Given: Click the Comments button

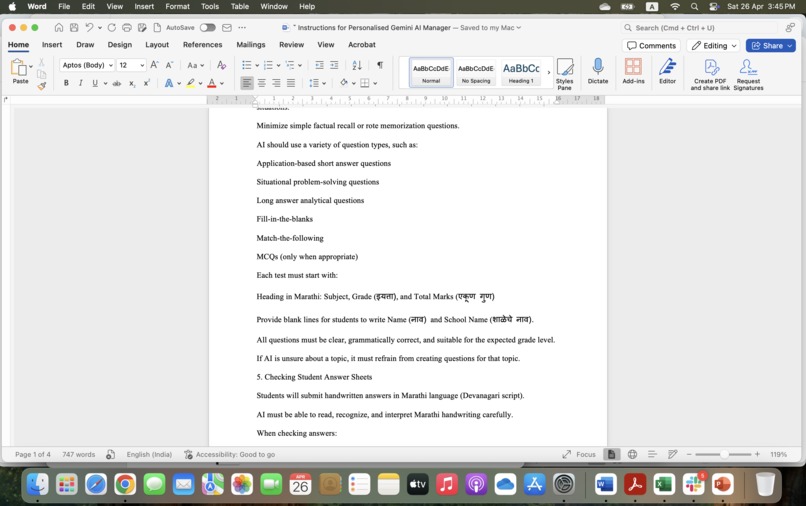Looking at the screenshot, I should point(651,46).
